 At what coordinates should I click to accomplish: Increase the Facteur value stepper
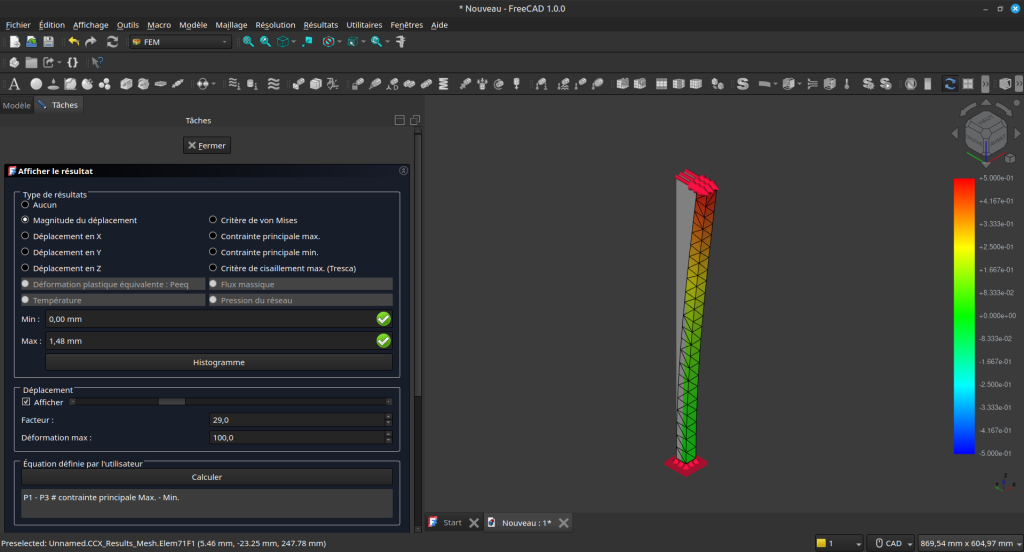[x=389, y=417]
